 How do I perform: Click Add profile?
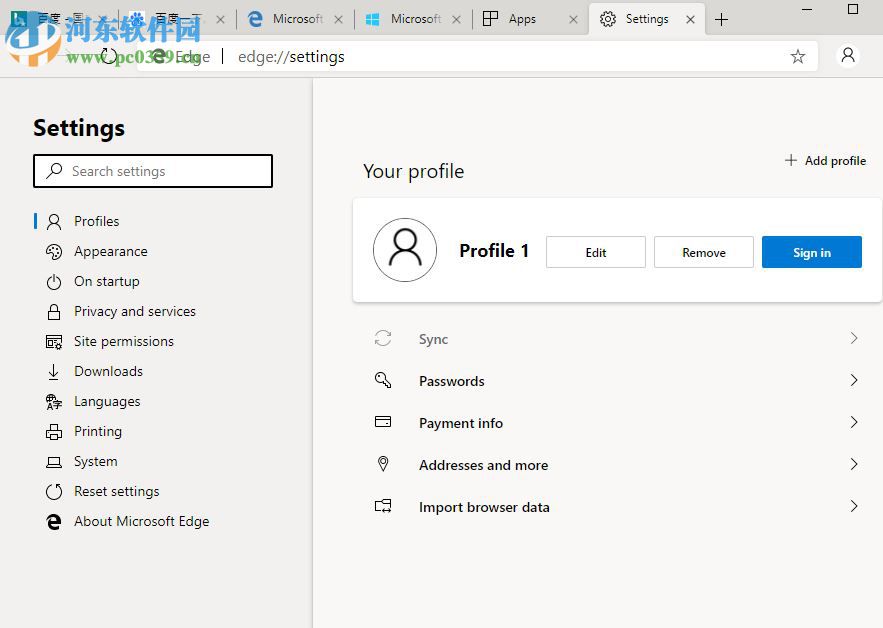click(824, 160)
